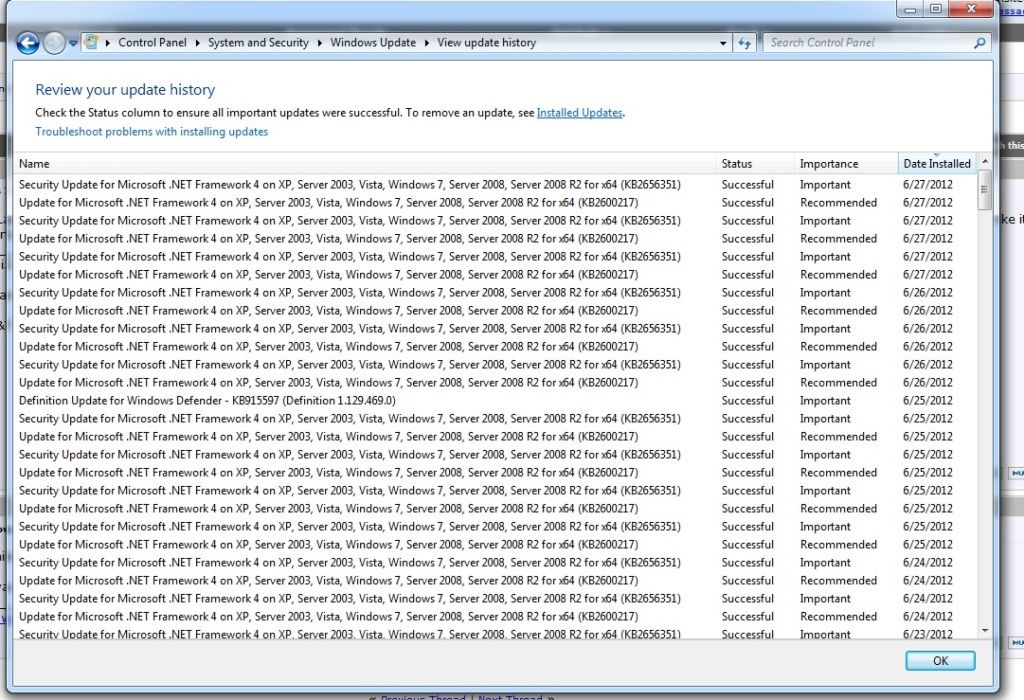
Task: Expand the arrow after Windows Update breadcrumb
Action: pos(426,43)
